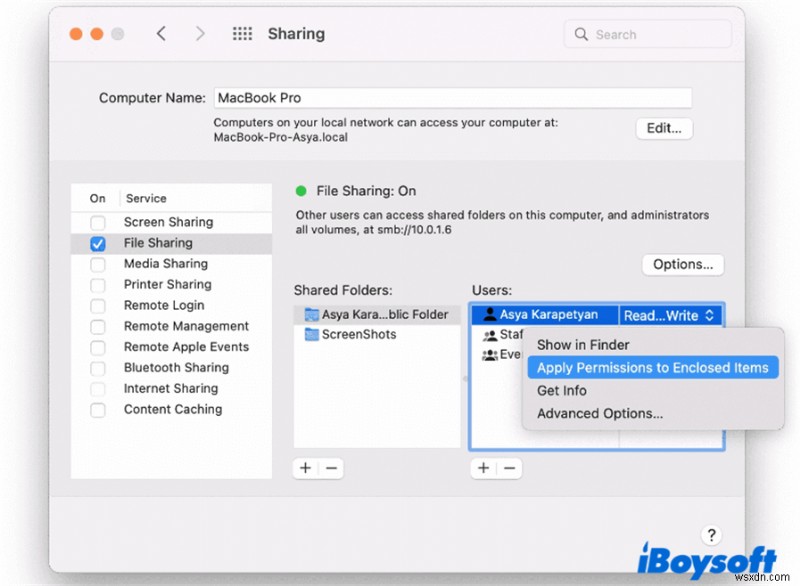Open the Read & Write permissions dropdown

(x=671, y=314)
